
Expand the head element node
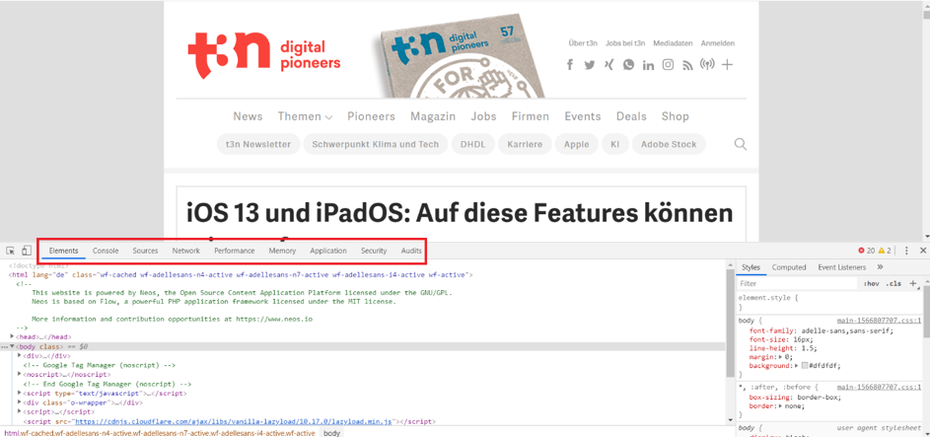click(x=13, y=336)
